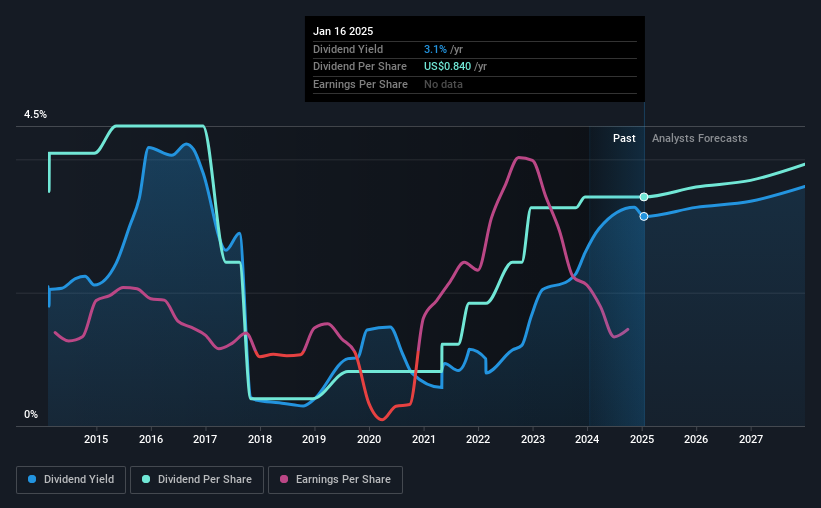Click the 2022 x-axis year label
This screenshot has width=821, height=508.
click(x=478, y=439)
